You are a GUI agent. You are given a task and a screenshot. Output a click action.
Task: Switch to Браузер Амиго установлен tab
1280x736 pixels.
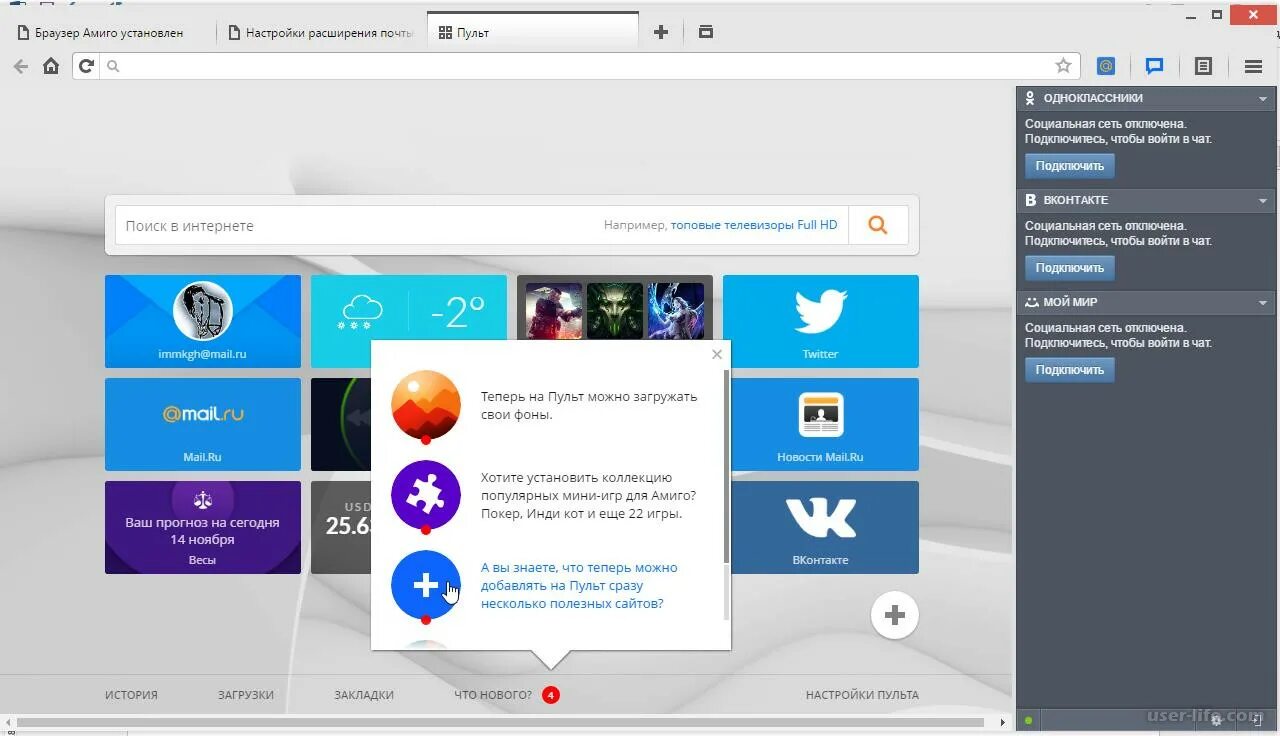click(x=108, y=32)
